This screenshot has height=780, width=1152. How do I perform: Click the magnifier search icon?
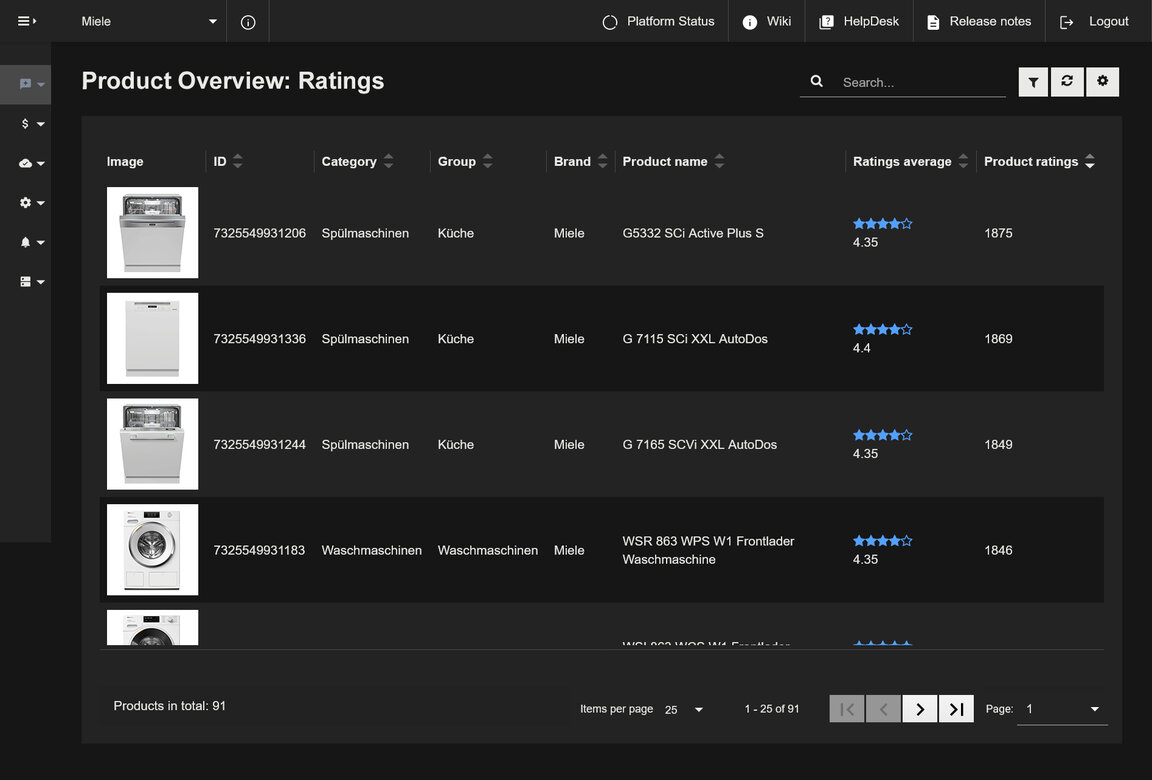pos(816,81)
